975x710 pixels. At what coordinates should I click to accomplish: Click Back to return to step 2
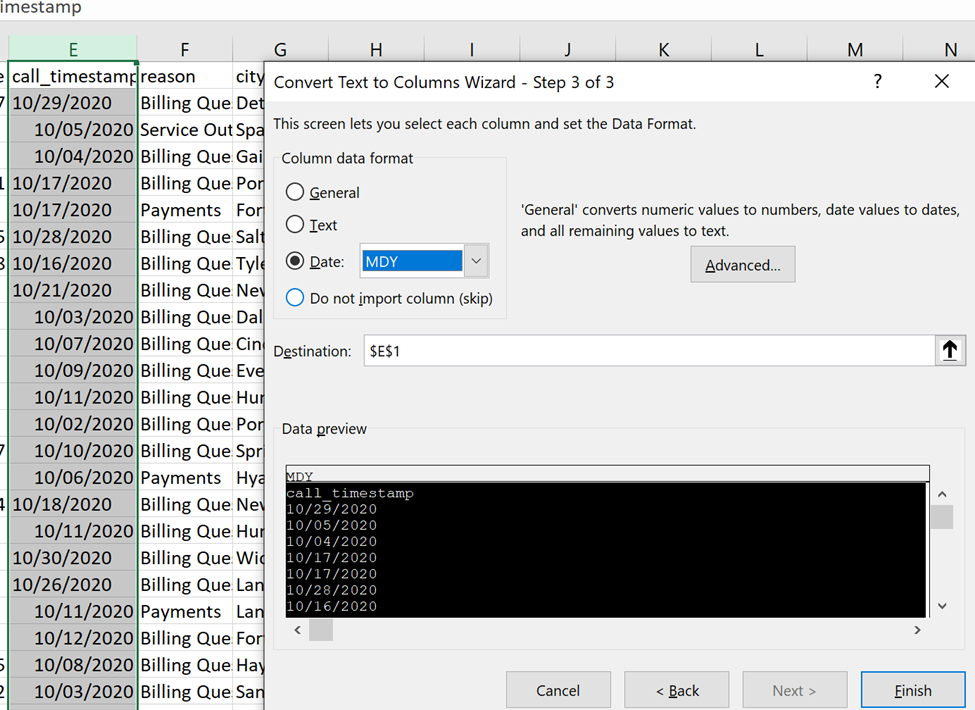pos(676,689)
